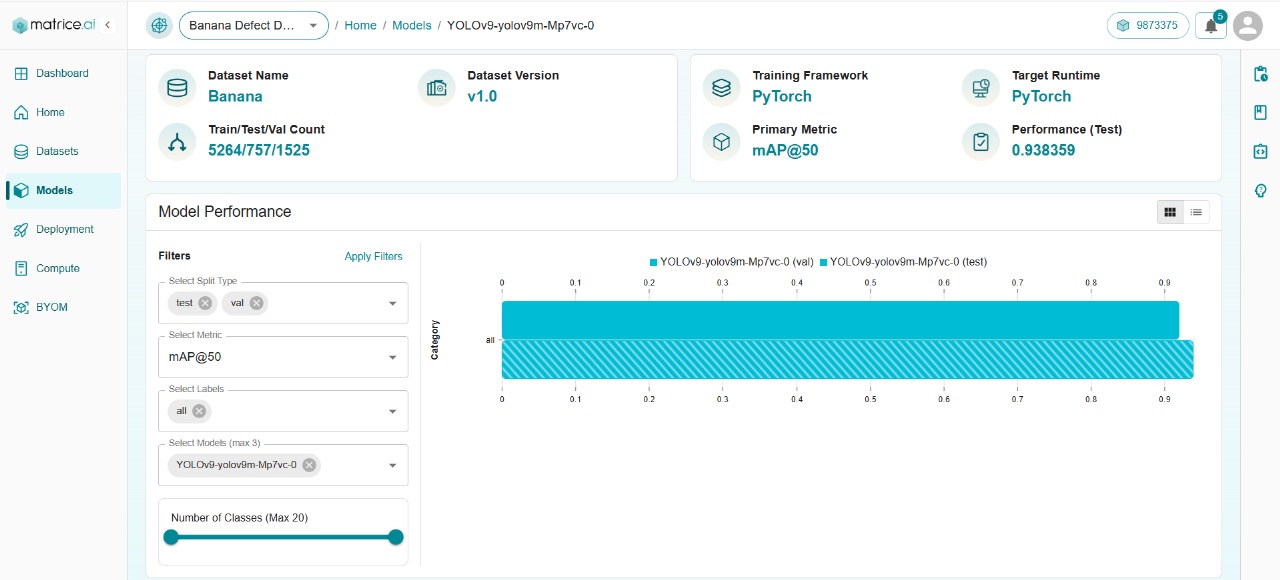Expand the Select Split Type dropdown
1280x580 pixels.
393,304
